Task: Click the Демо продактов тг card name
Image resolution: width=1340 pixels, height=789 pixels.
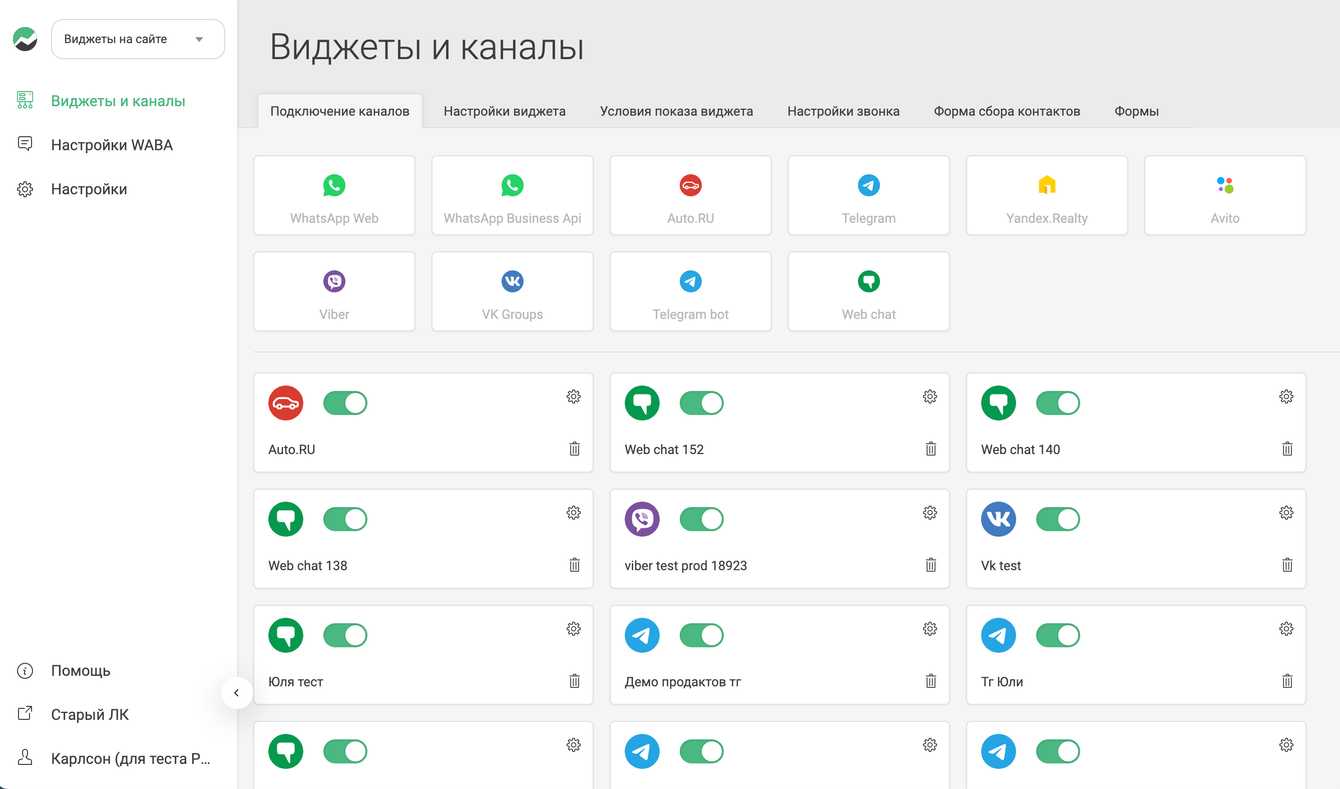Action: click(683, 682)
